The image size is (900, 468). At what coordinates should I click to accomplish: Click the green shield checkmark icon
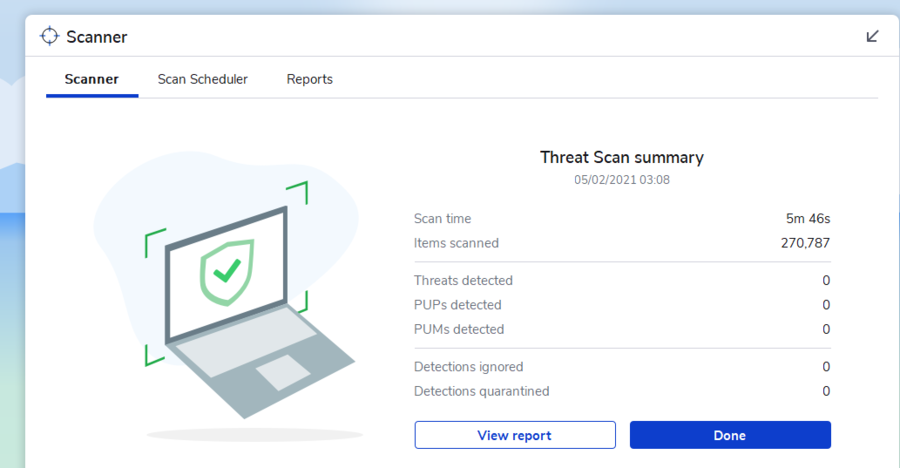coord(227,272)
